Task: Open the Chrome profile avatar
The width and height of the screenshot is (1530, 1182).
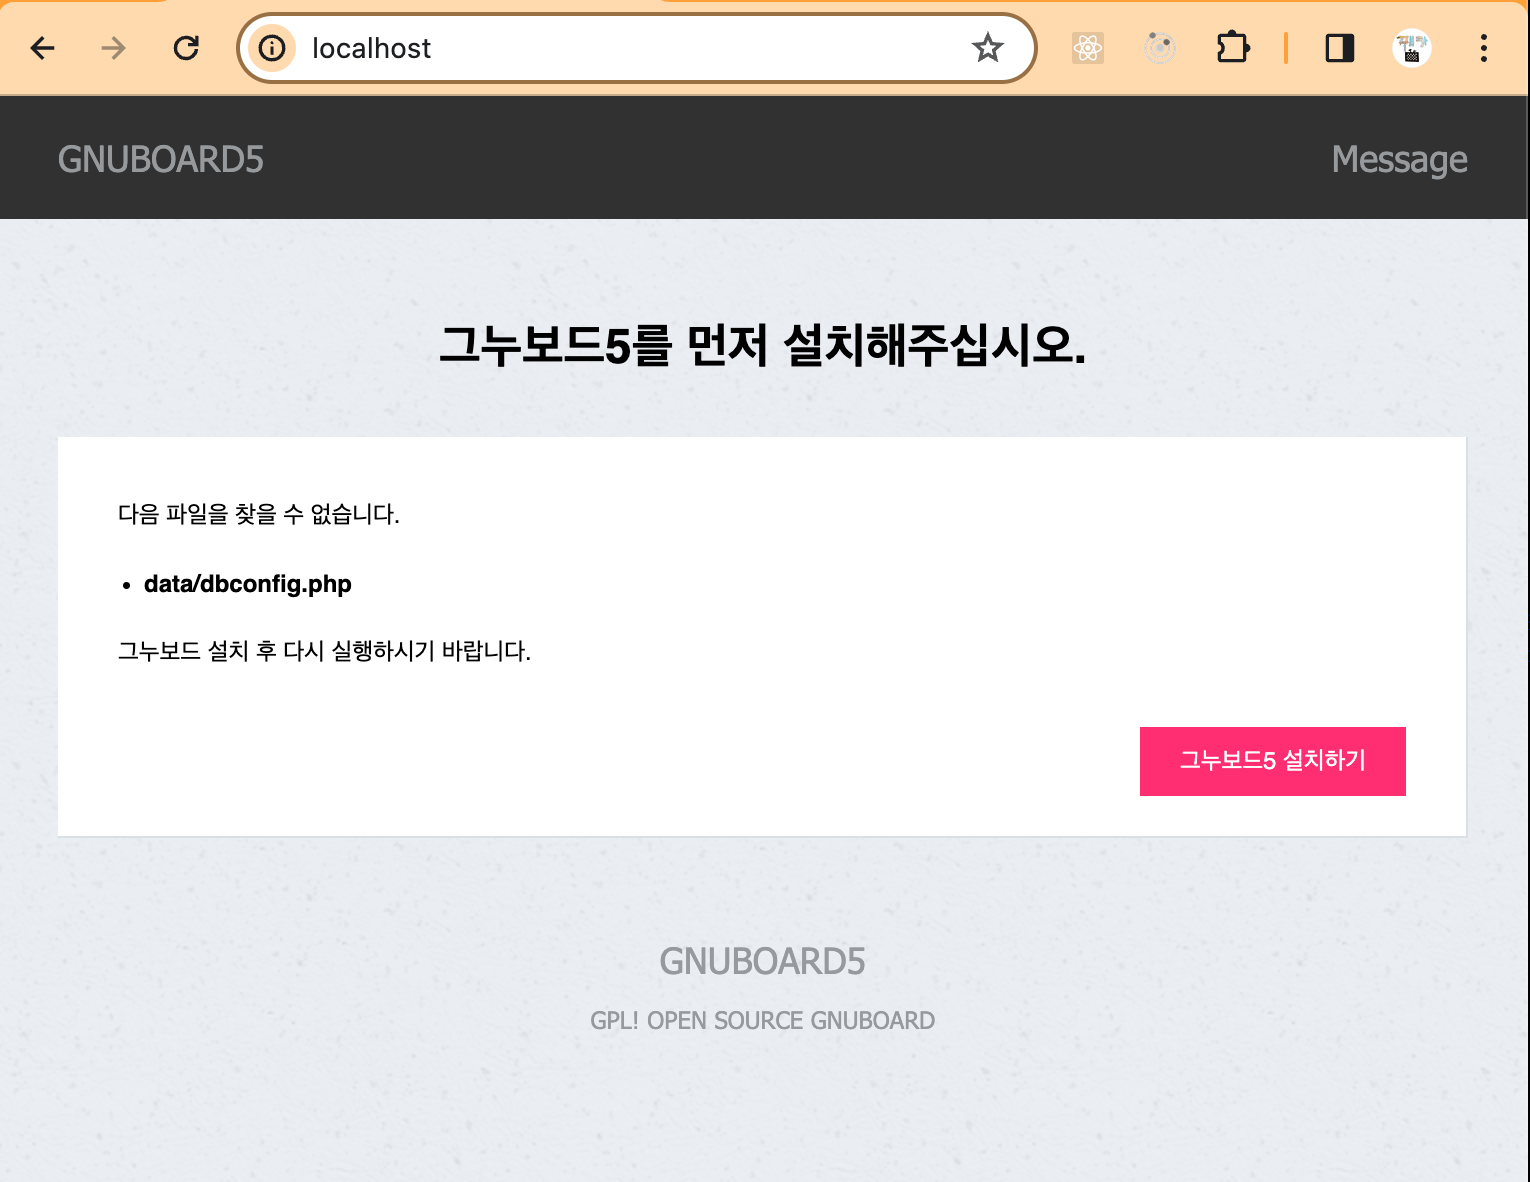Action: (1412, 48)
